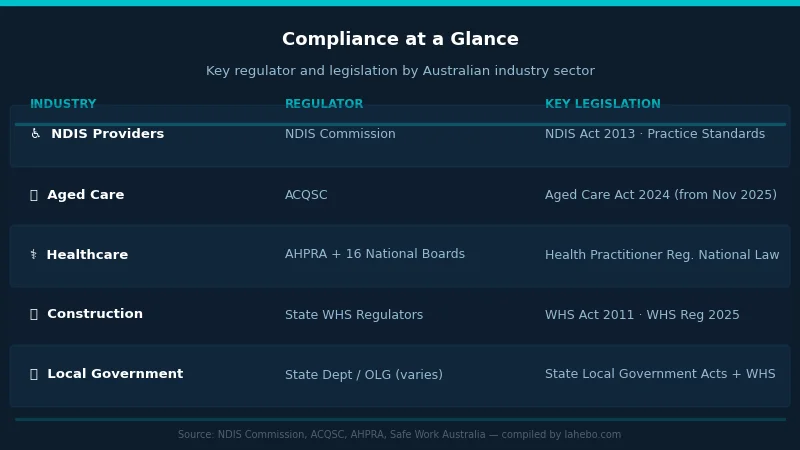Click AHPRA + 16 National Boards cell
This screenshot has width=800, height=450.
pyautogui.click(x=375, y=254)
